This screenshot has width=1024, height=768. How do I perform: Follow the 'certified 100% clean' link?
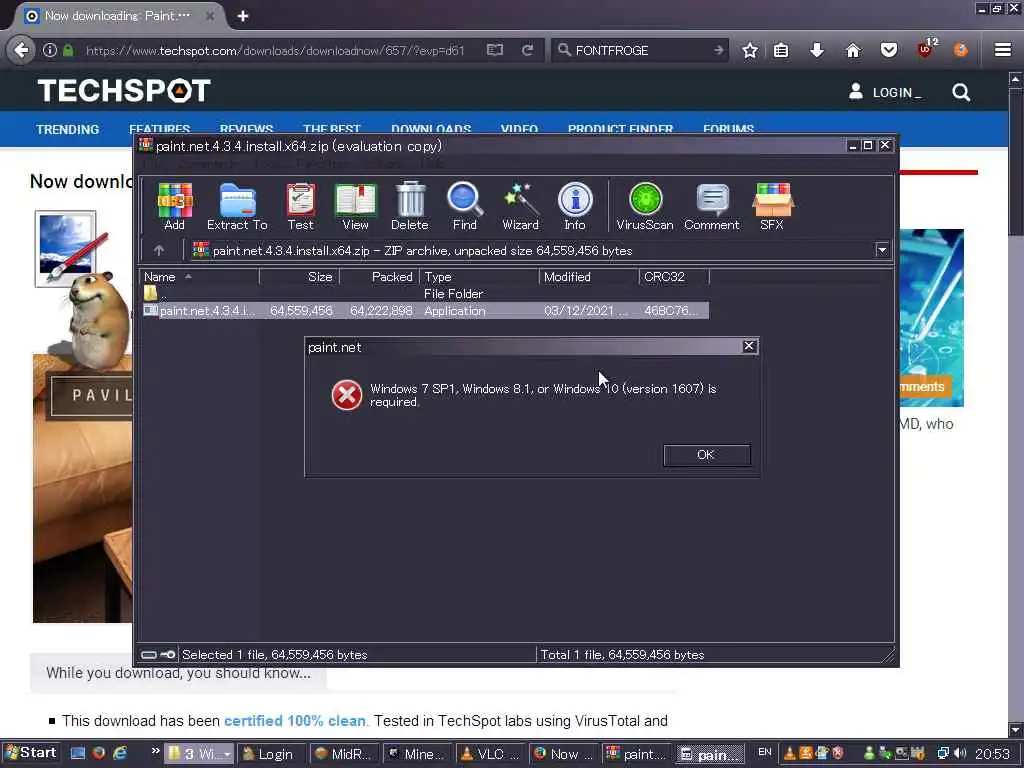pyautogui.click(x=295, y=721)
